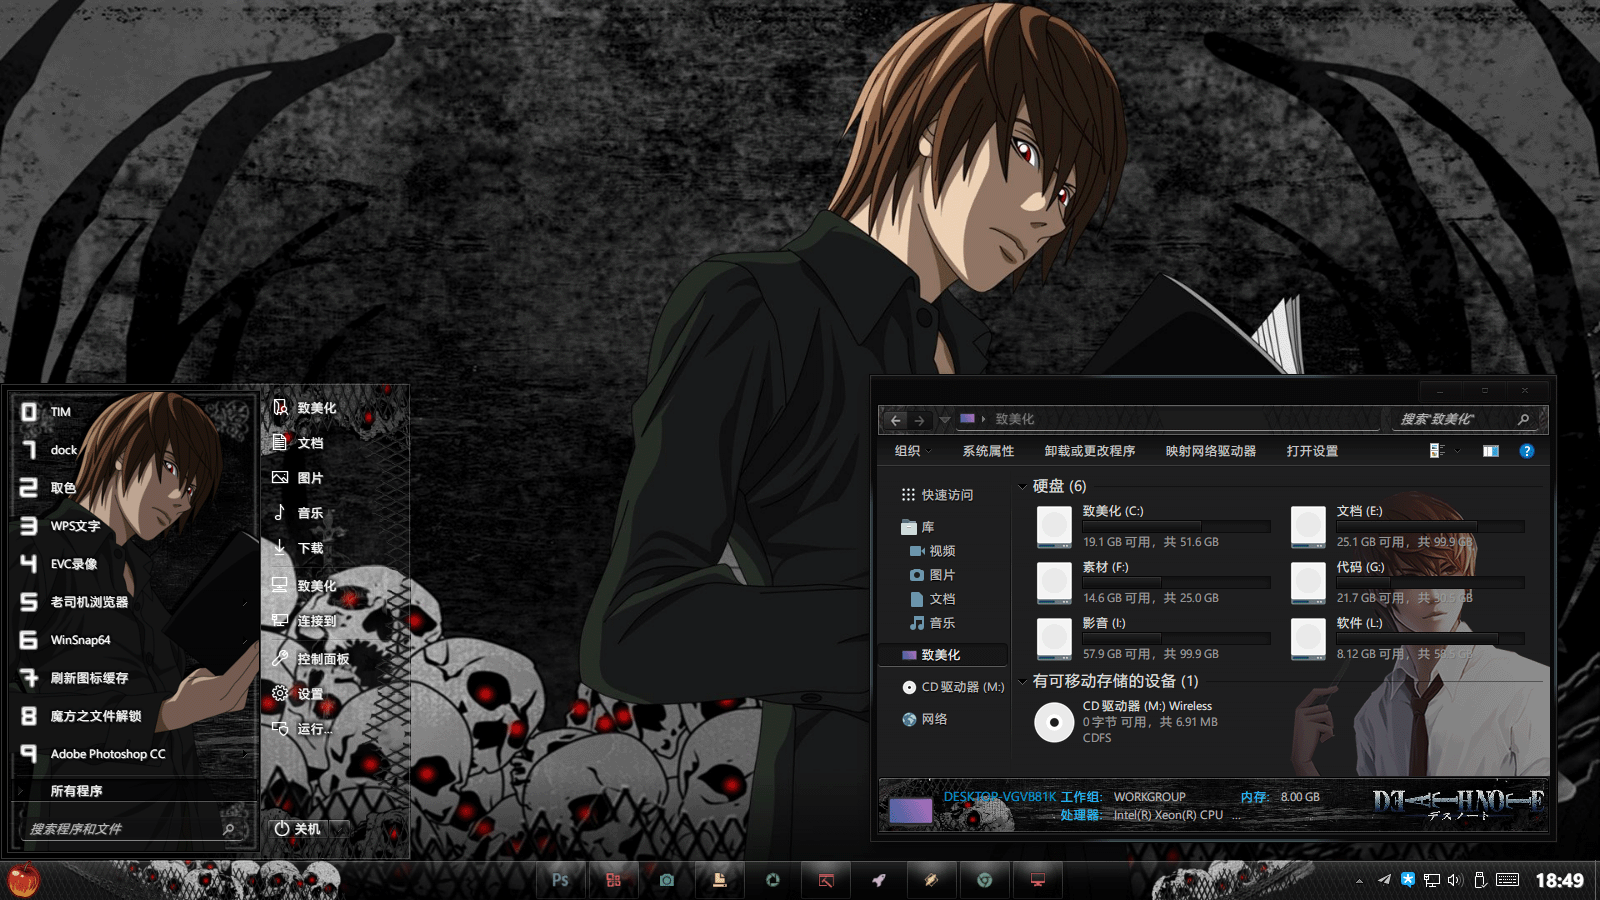Select the 致美化 (C:) drive
Image resolution: width=1600 pixels, height=900 pixels.
1153,527
